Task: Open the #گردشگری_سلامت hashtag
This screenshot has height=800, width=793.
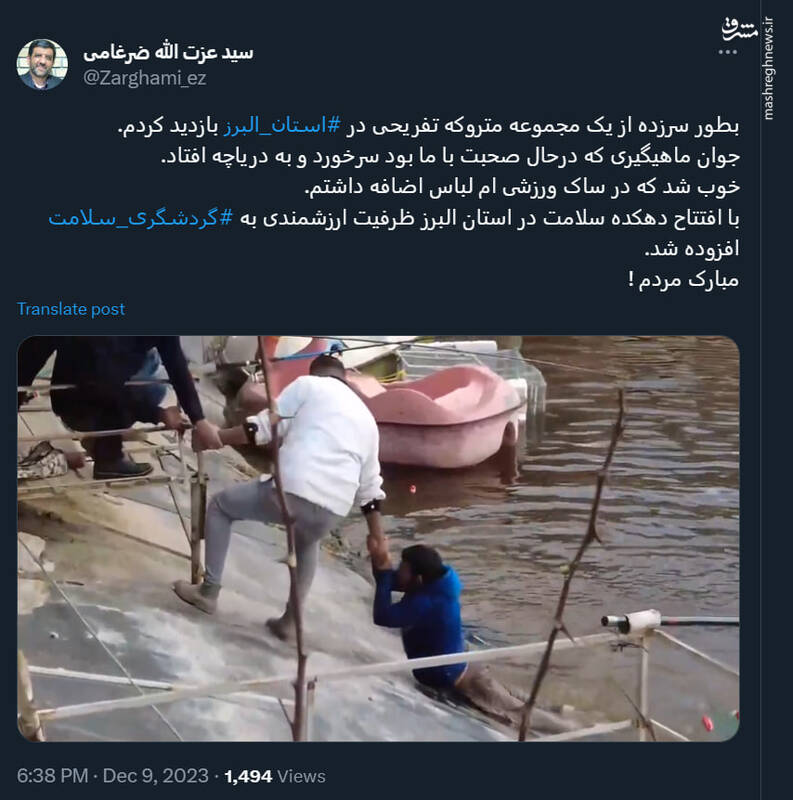Action: (140, 218)
